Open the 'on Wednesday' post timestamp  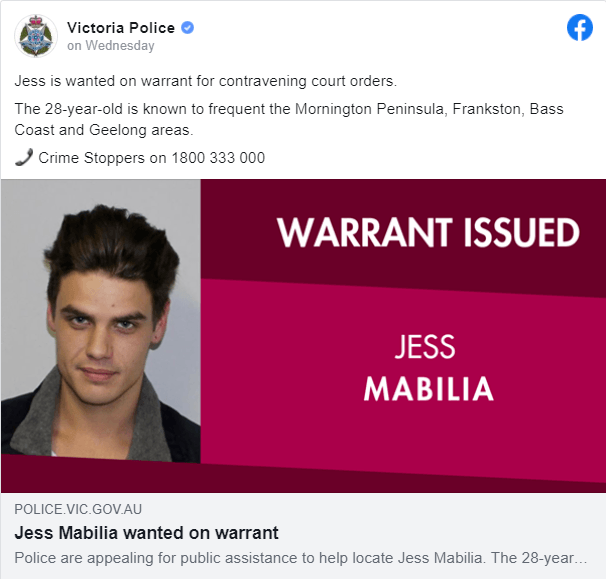(111, 46)
